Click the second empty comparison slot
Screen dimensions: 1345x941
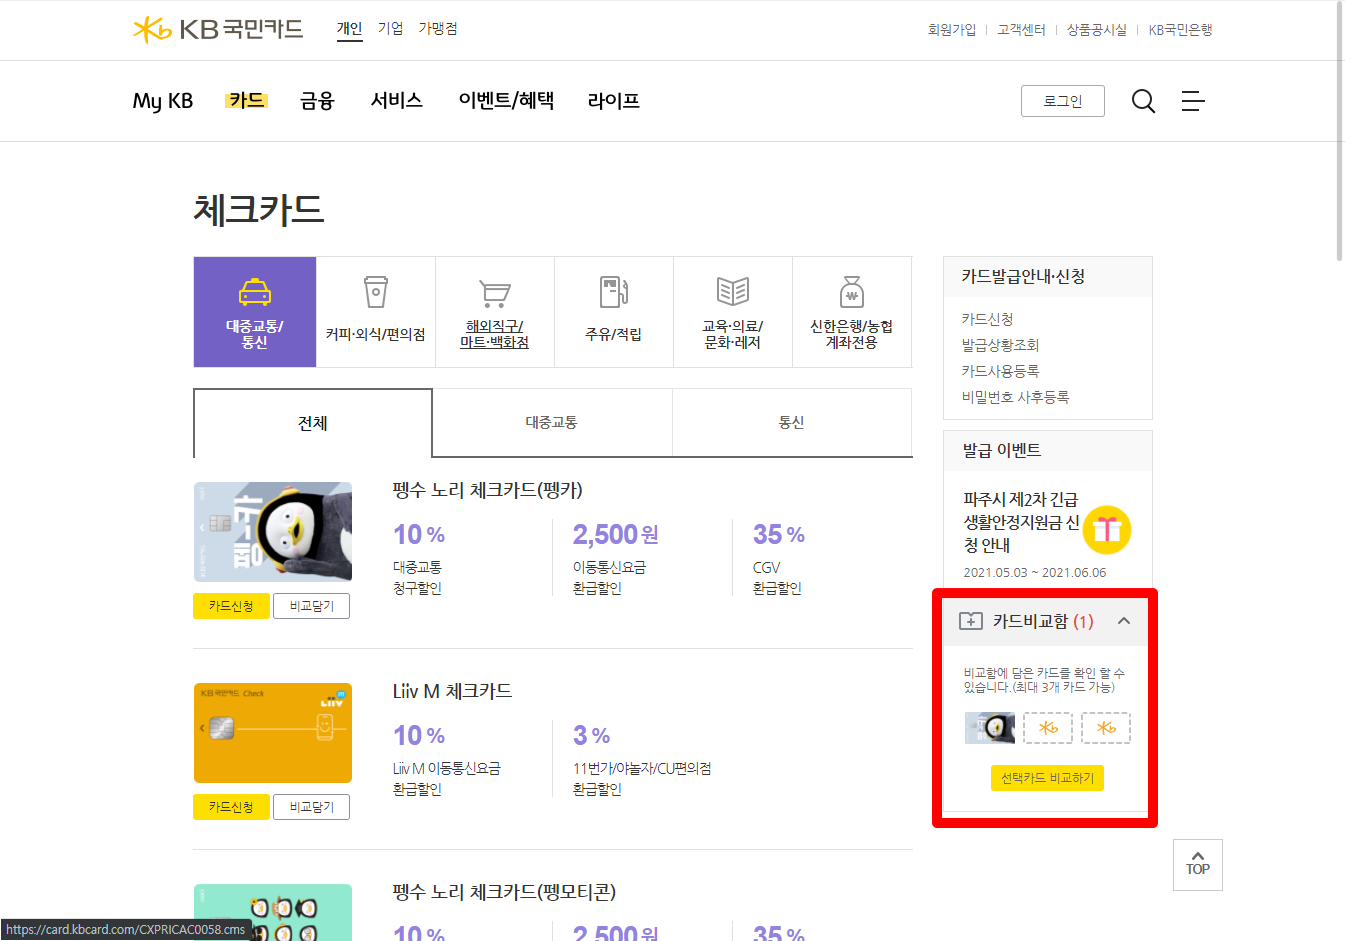pos(1048,728)
